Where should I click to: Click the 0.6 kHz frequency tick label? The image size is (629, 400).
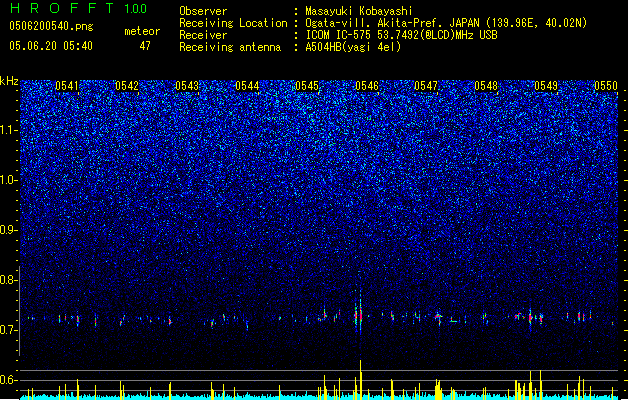9,380
